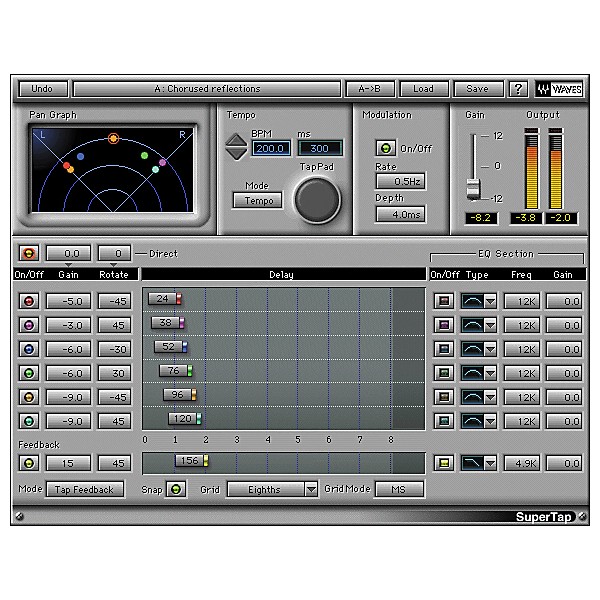Screen dimensions: 600x600
Task: Click the magenta dot in Pan Graph
Action: click(162, 163)
